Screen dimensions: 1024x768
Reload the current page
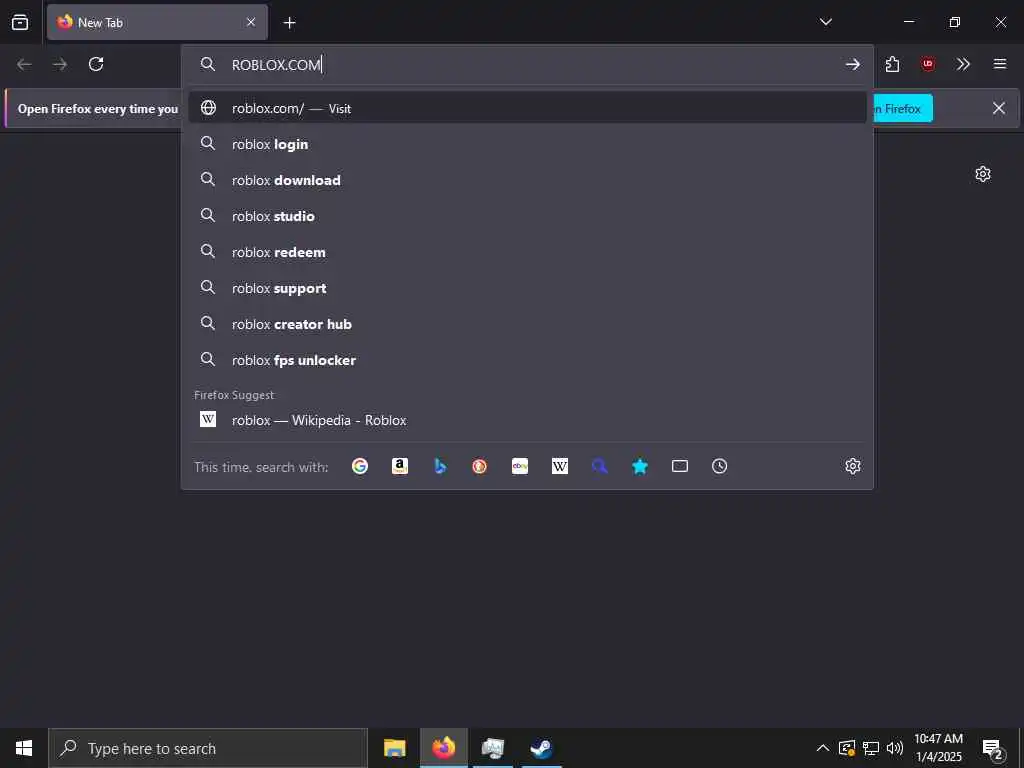point(96,64)
